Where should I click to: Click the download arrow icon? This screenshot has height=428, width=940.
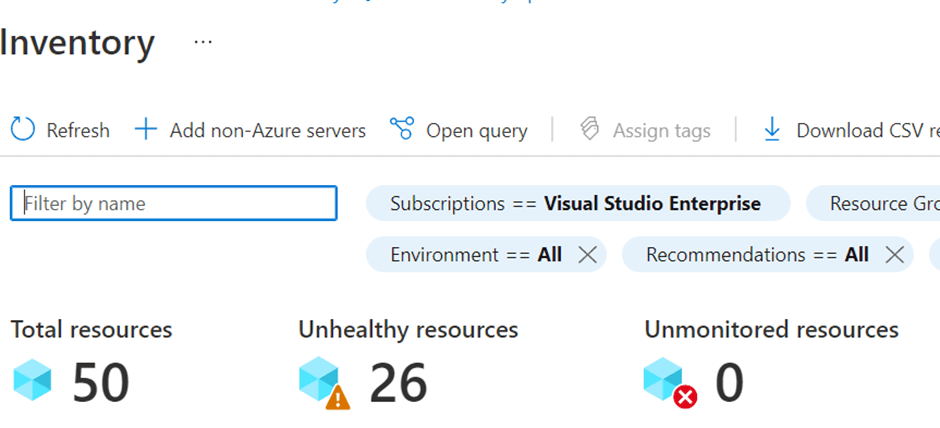point(772,129)
